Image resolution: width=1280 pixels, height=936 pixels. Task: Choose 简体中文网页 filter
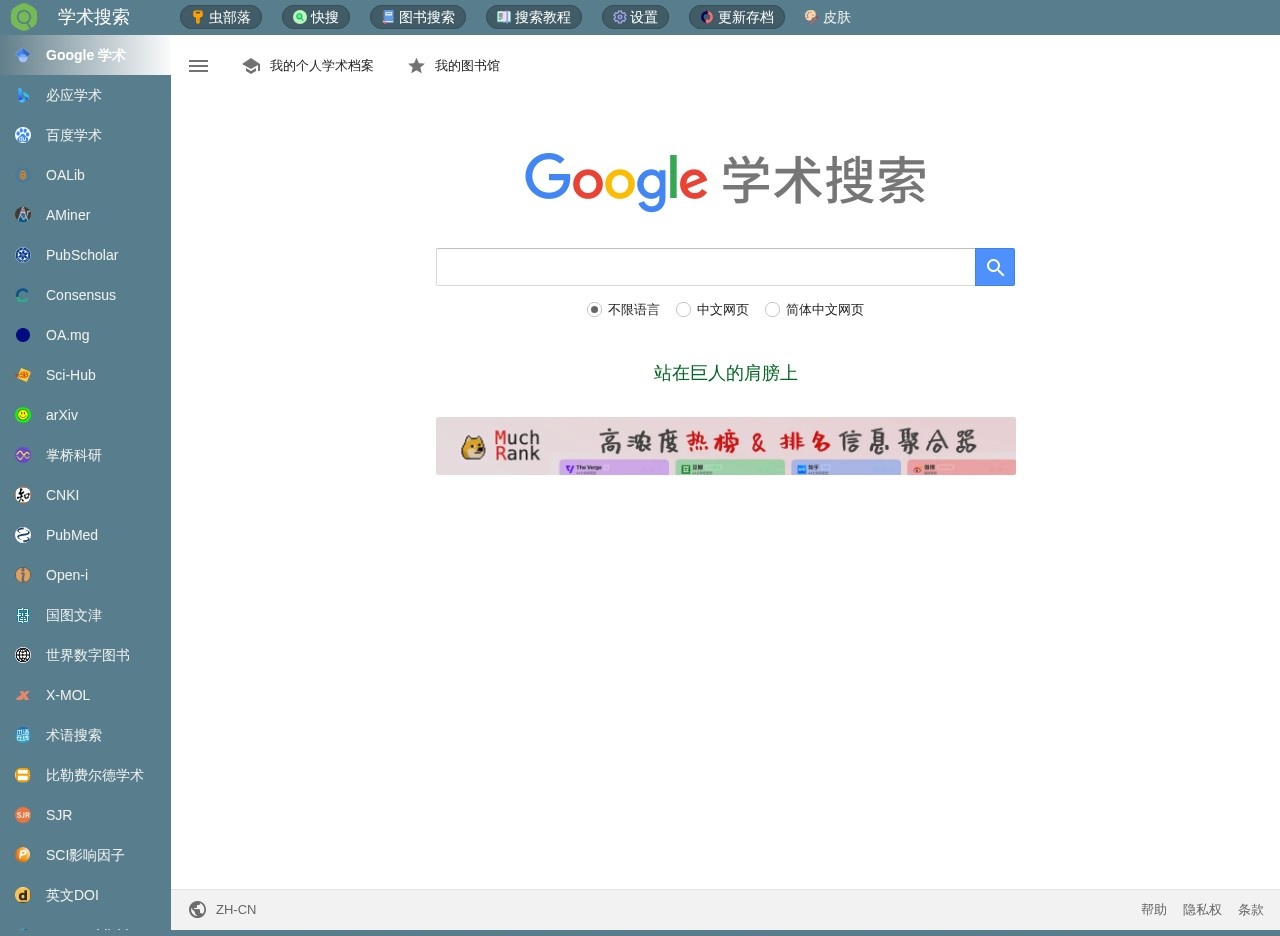(772, 310)
